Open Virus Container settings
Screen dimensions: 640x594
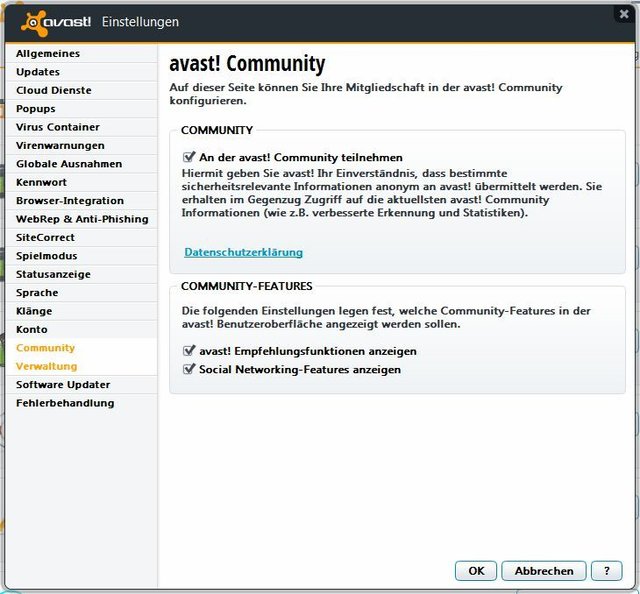click(x=81, y=127)
